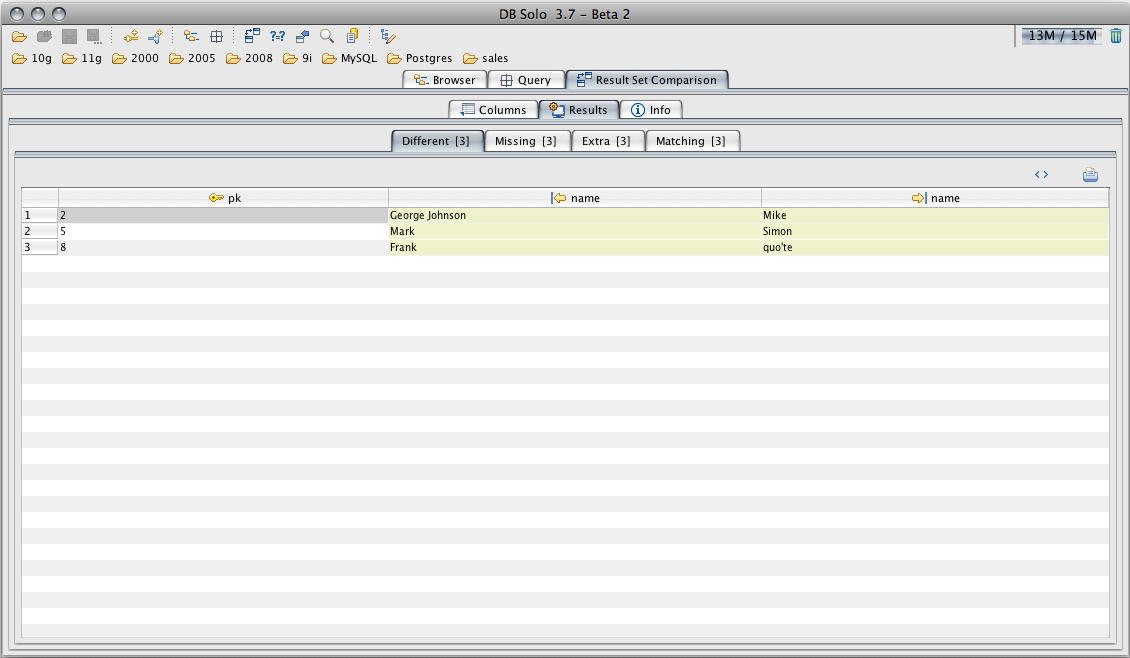Select row number 2 header
This screenshot has width=1130, height=658.
[40, 231]
